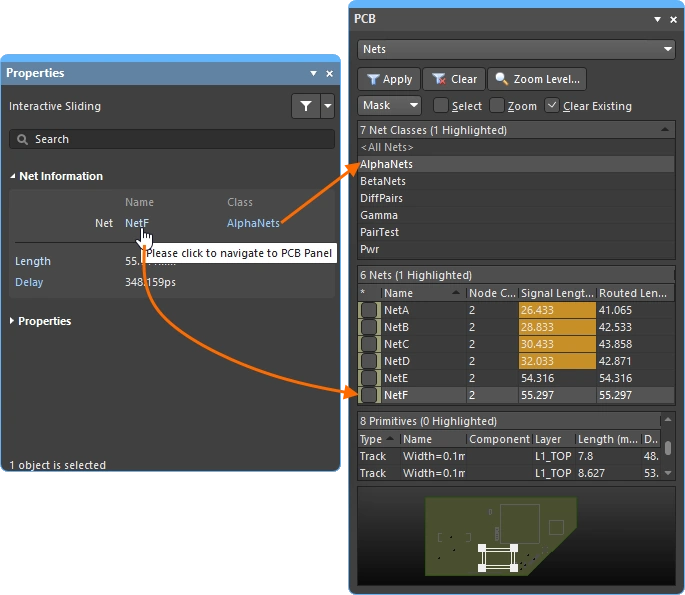Image resolution: width=685 pixels, height=595 pixels.
Task: Click the Layer column header in primitives
Action: click(x=554, y=439)
